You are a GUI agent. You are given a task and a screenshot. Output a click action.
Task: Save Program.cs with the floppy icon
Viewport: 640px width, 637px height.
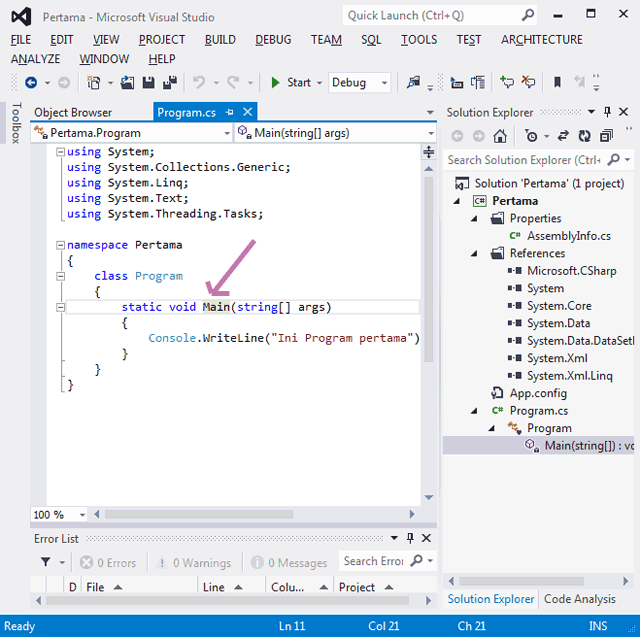click(x=148, y=83)
